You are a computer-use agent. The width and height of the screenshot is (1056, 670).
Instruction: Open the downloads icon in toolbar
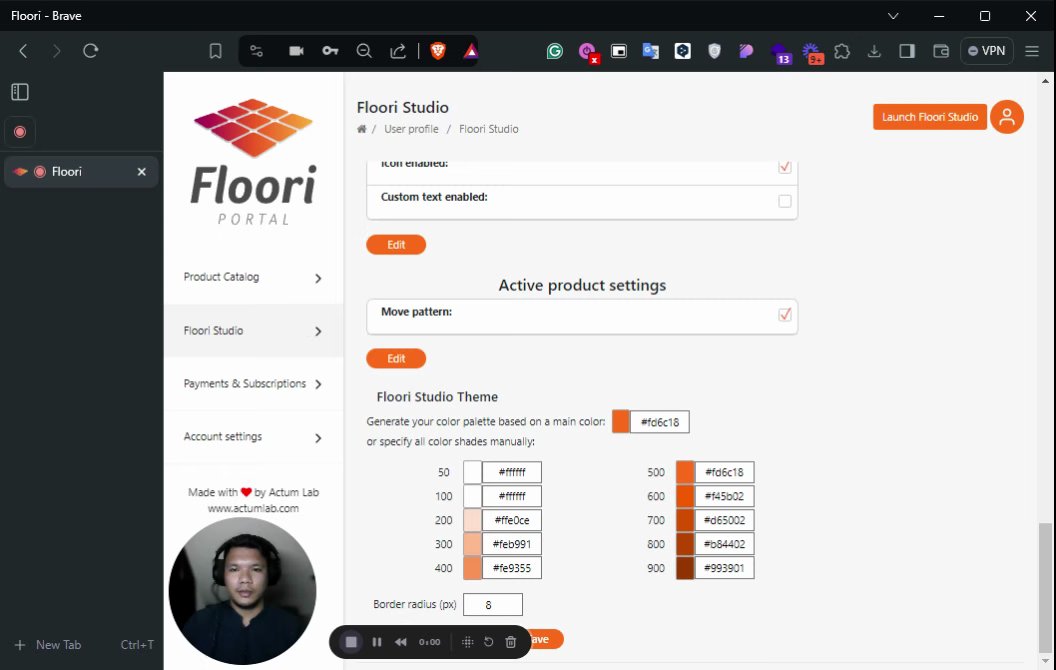pos(874,51)
